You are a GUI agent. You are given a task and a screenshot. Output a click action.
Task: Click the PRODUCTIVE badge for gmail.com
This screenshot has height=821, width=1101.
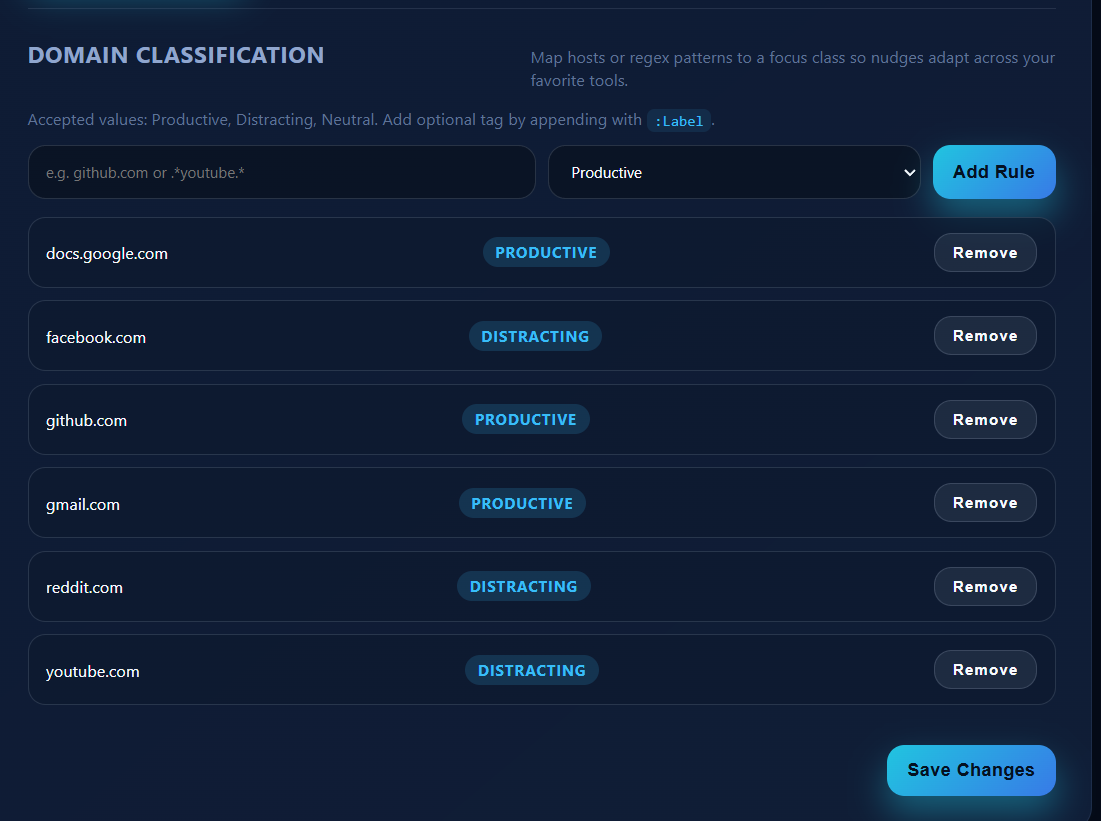click(522, 504)
